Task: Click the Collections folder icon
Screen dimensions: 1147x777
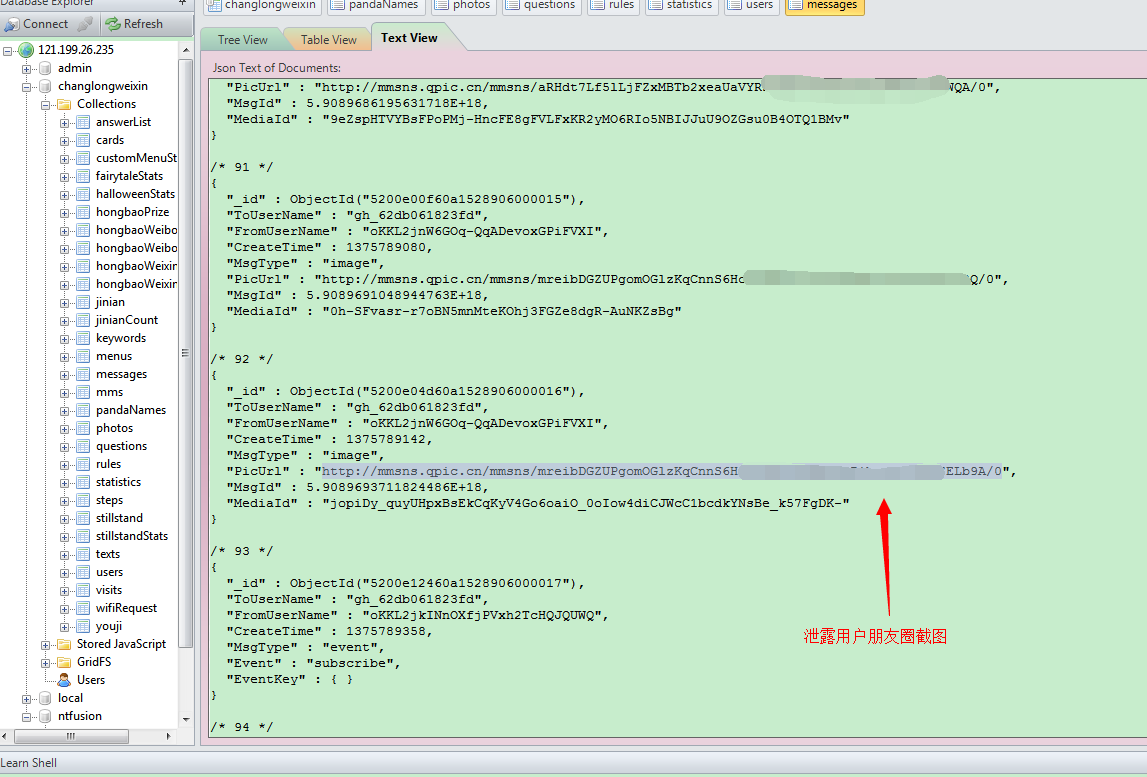Action: coord(64,104)
